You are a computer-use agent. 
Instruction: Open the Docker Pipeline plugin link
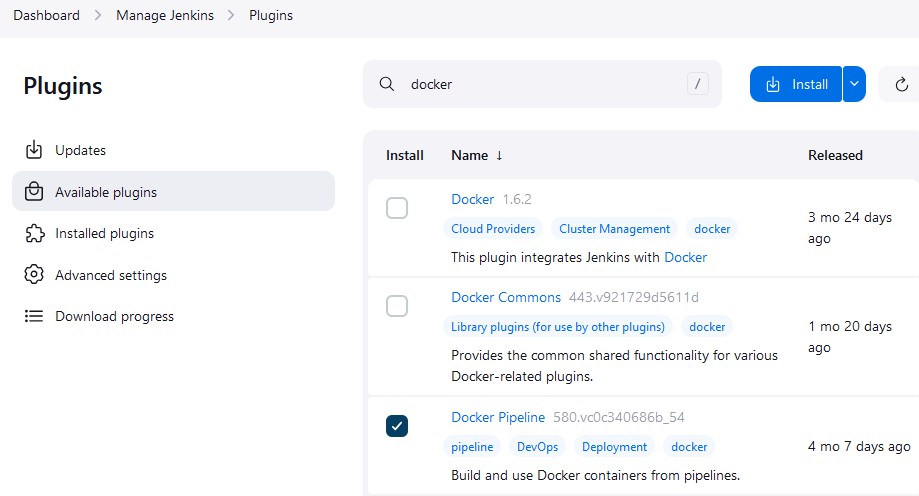click(x=498, y=417)
